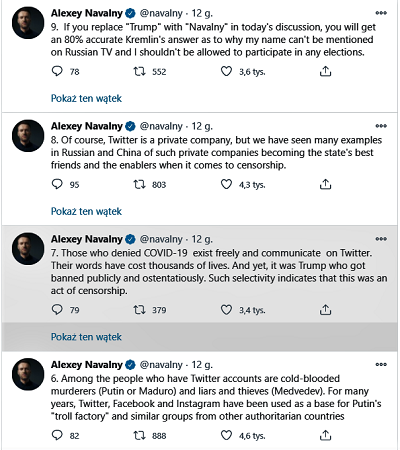Image resolution: width=400 pixels, height=450 pixels.
Task: Share the tweet about Russian and China censorship
Action: pyautogui.click(x=325, y=184)
